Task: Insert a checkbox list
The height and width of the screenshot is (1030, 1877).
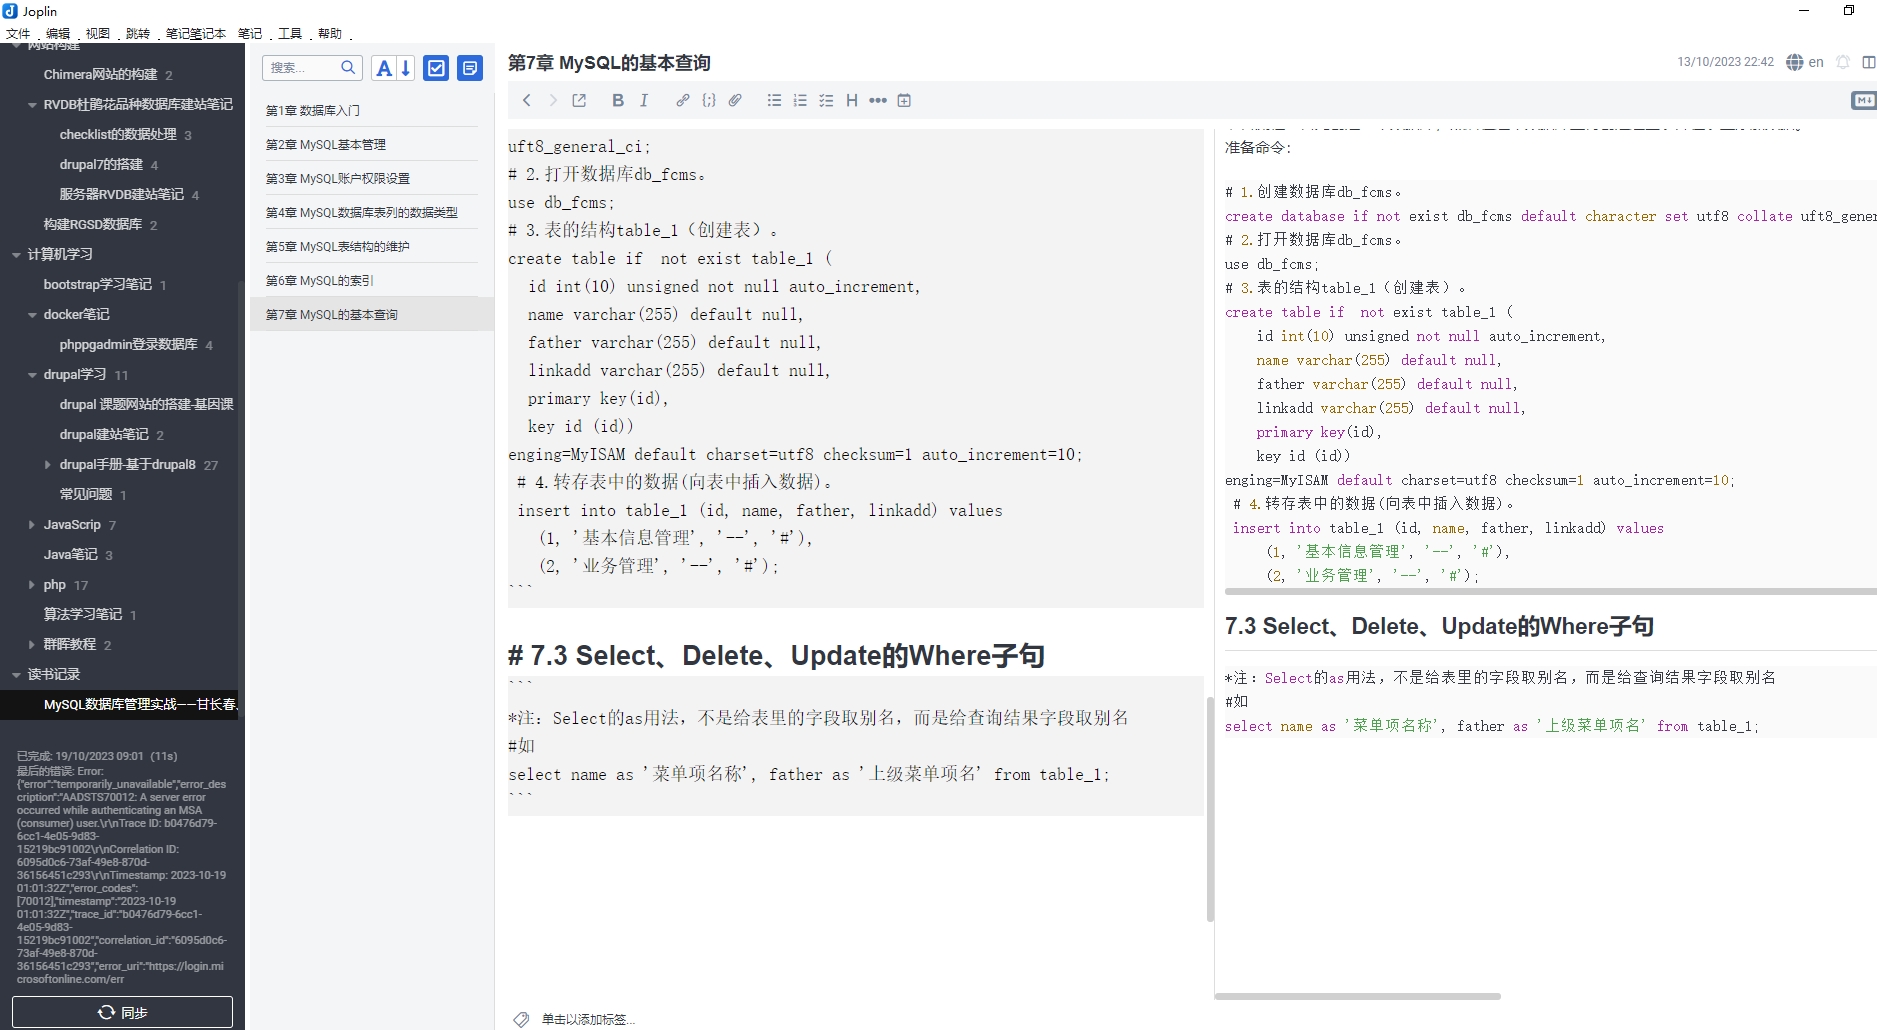Action: (826, 100)
